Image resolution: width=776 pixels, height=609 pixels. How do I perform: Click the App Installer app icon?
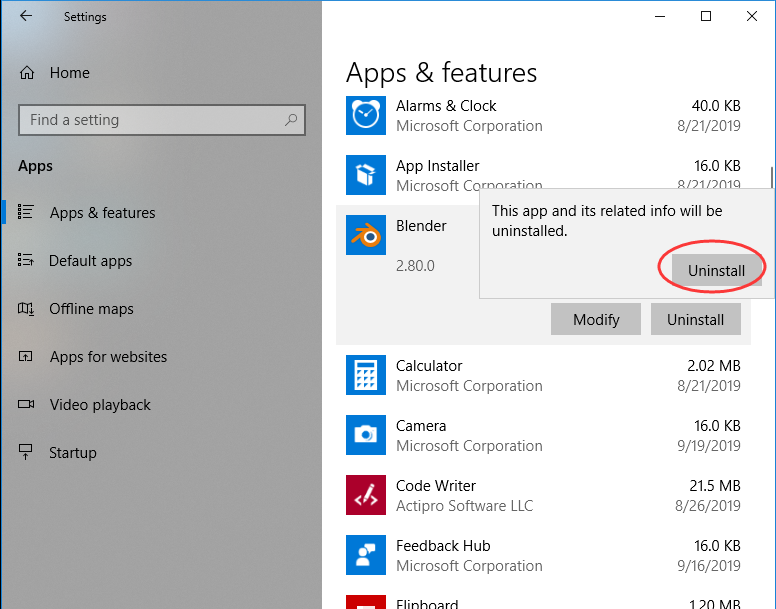tap(366, 175)
